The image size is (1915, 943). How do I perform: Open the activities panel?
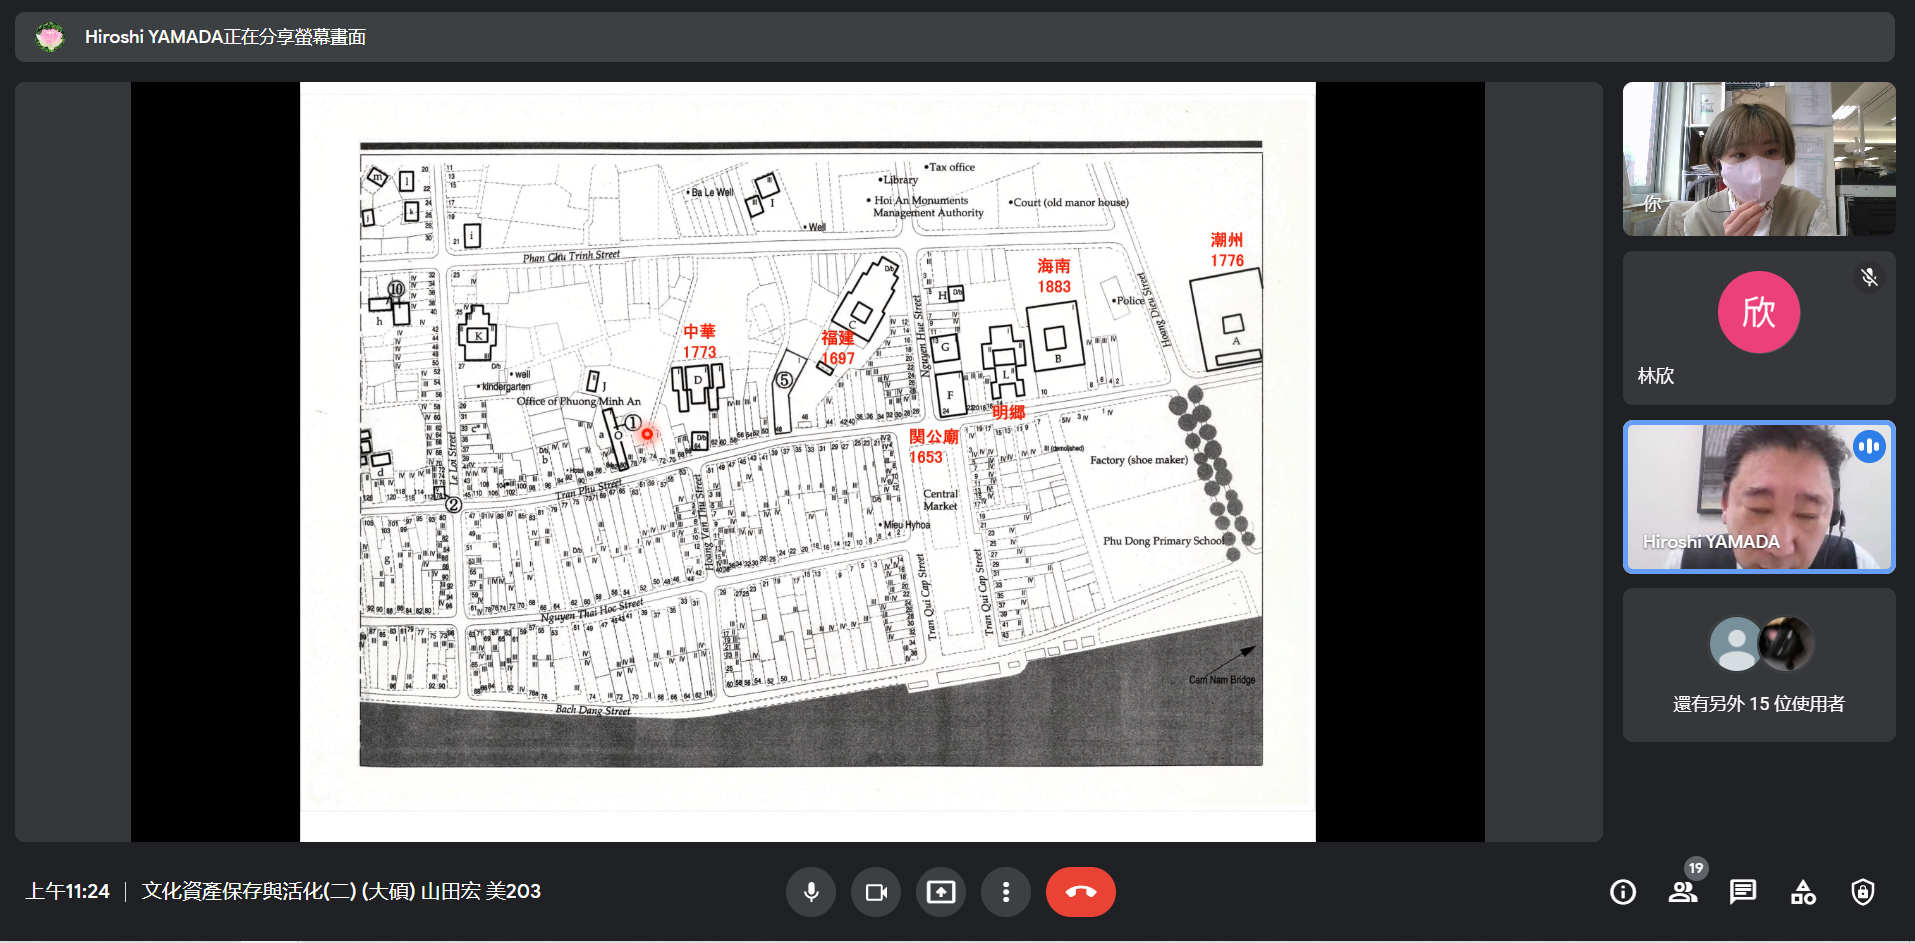point(1803,892)
